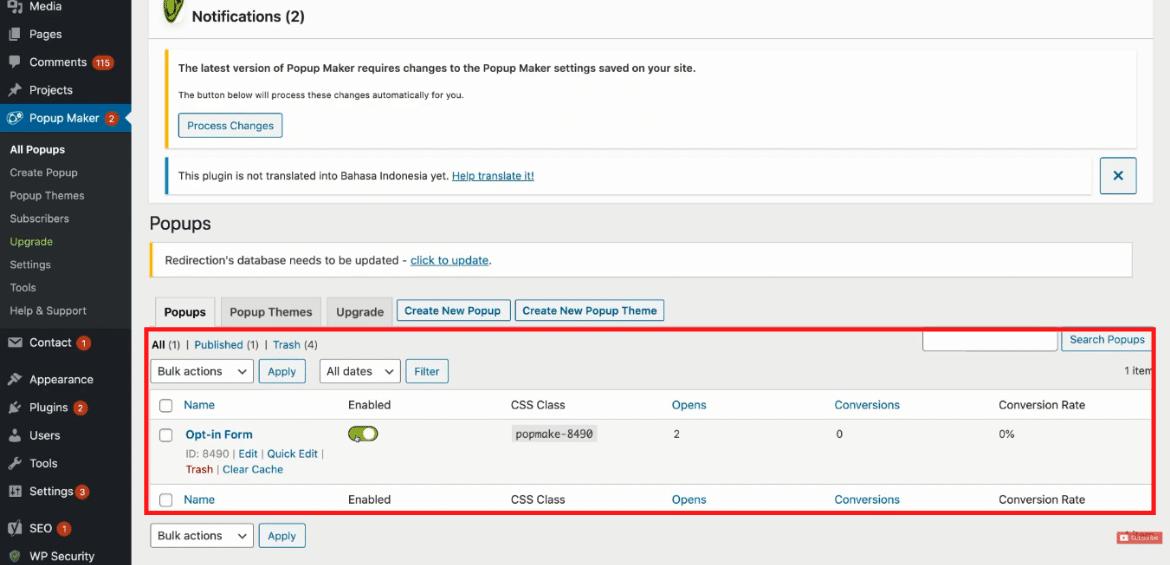Click the Popup Maker badge showing 2

[111, 118]
